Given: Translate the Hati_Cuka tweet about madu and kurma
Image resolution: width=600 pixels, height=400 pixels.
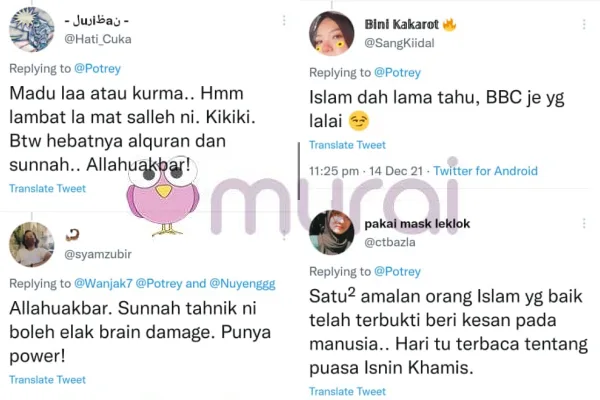Looking at the screenshot, I should pyautogui.click(x=47, y=188).
